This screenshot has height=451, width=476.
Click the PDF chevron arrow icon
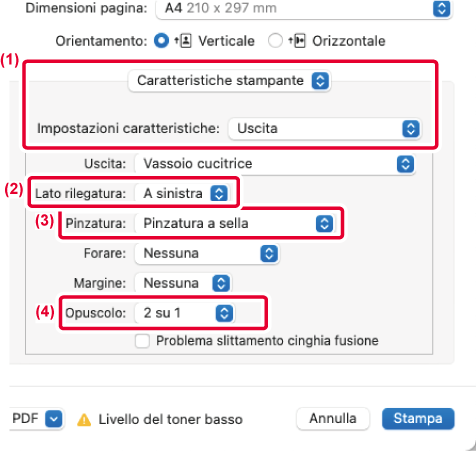54,419
